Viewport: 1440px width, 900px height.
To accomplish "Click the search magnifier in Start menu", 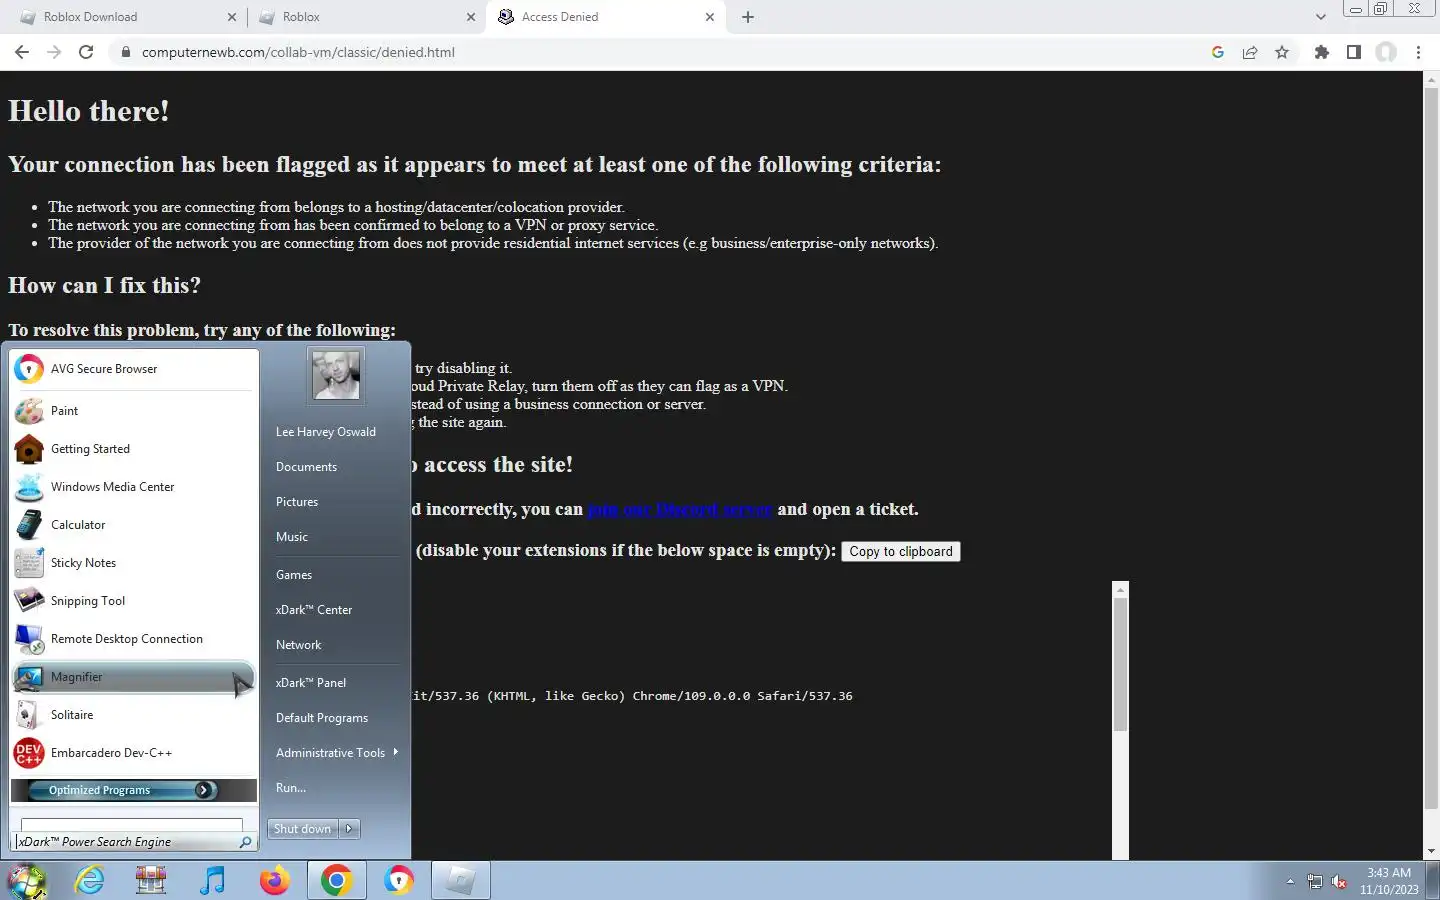I will point(245,842).
